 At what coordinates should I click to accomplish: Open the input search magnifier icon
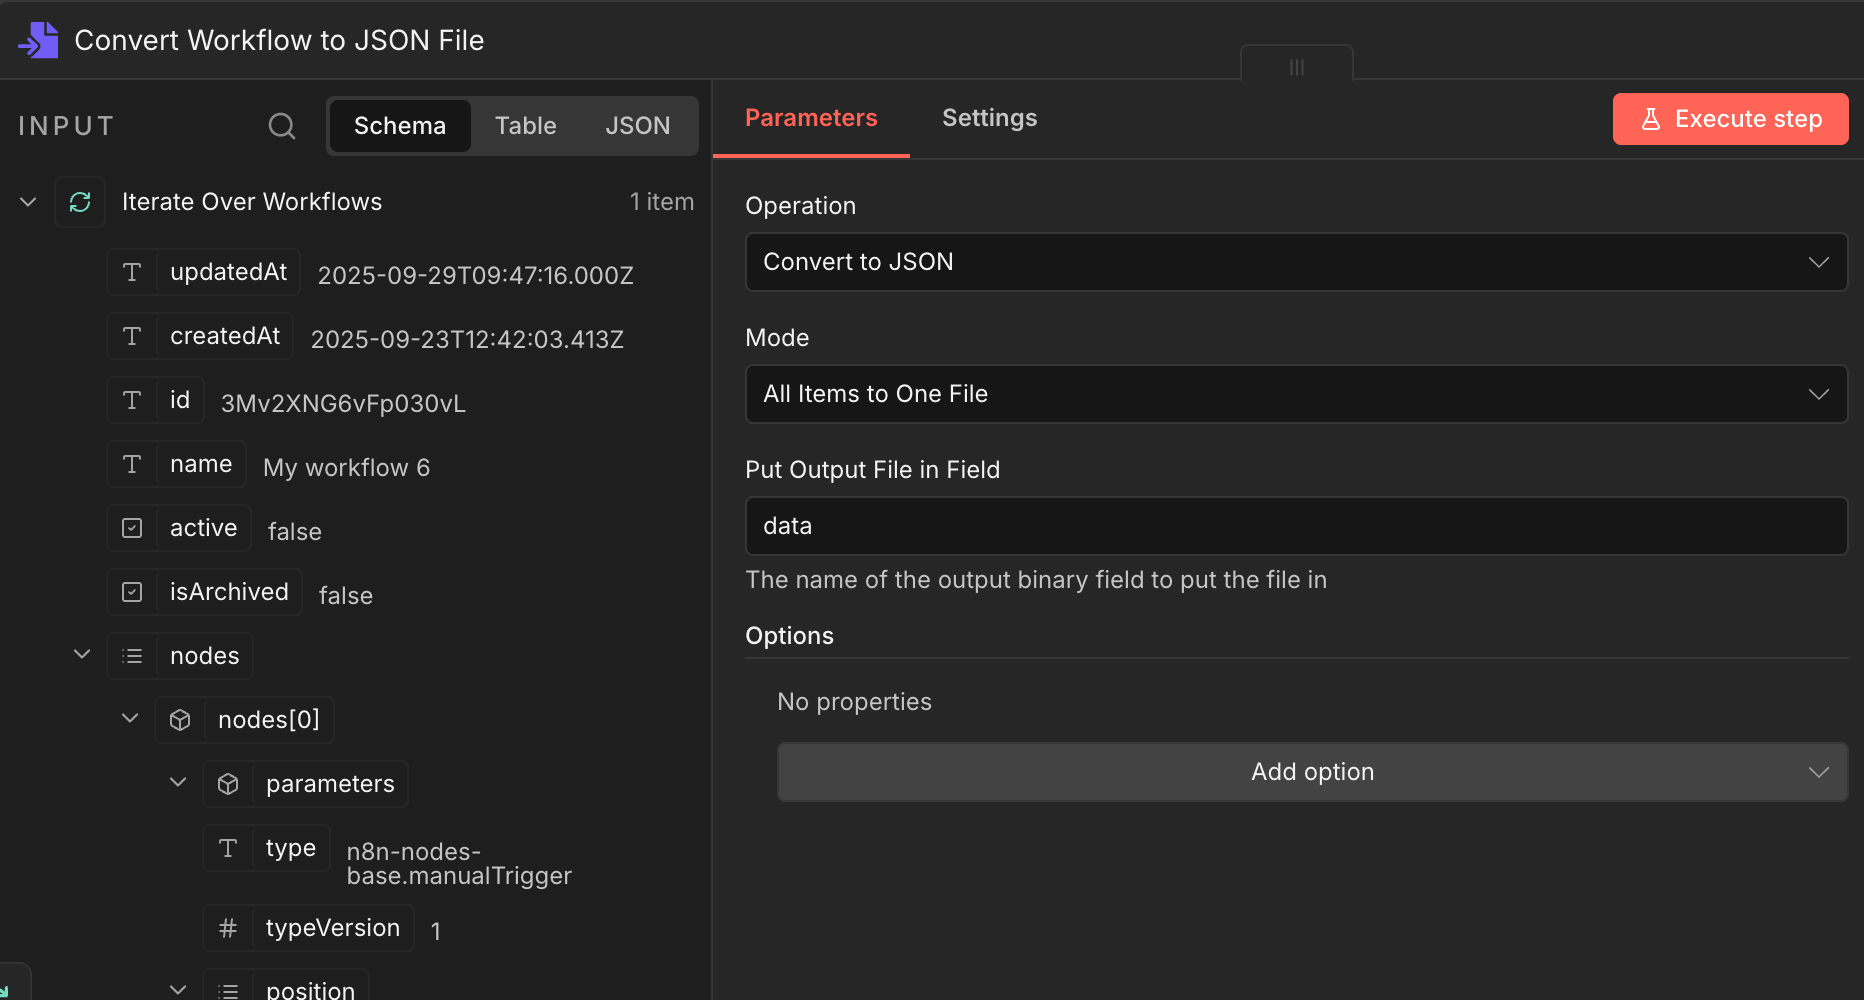click(x=282, y=126)
